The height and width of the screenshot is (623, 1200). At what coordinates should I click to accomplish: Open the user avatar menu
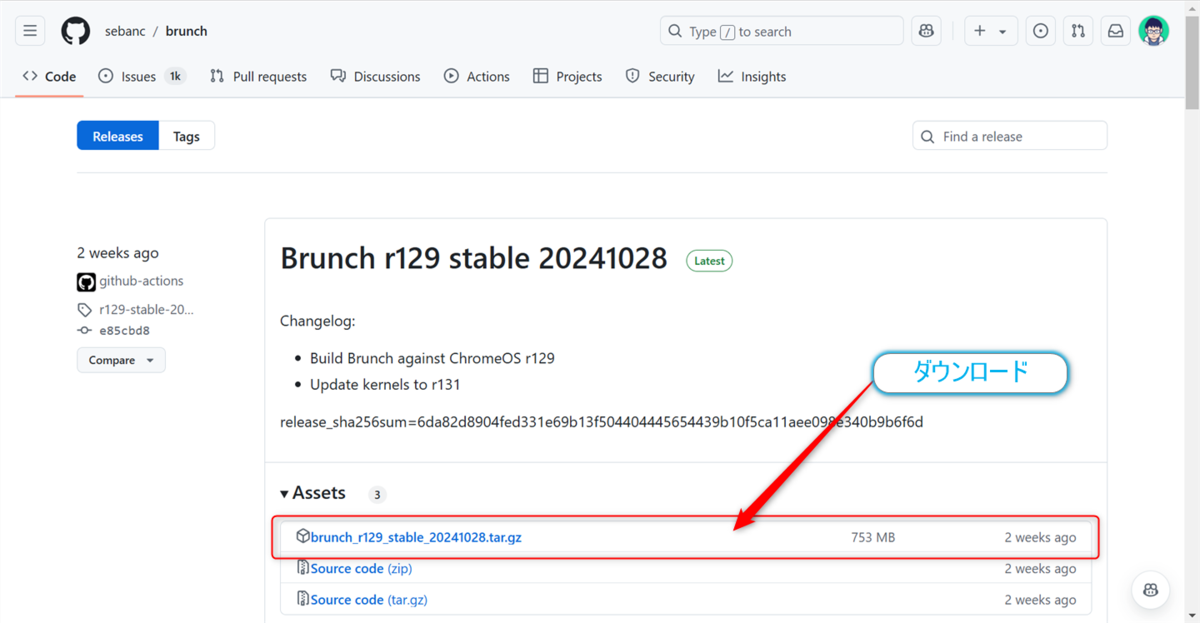[x=1153, y=31]
